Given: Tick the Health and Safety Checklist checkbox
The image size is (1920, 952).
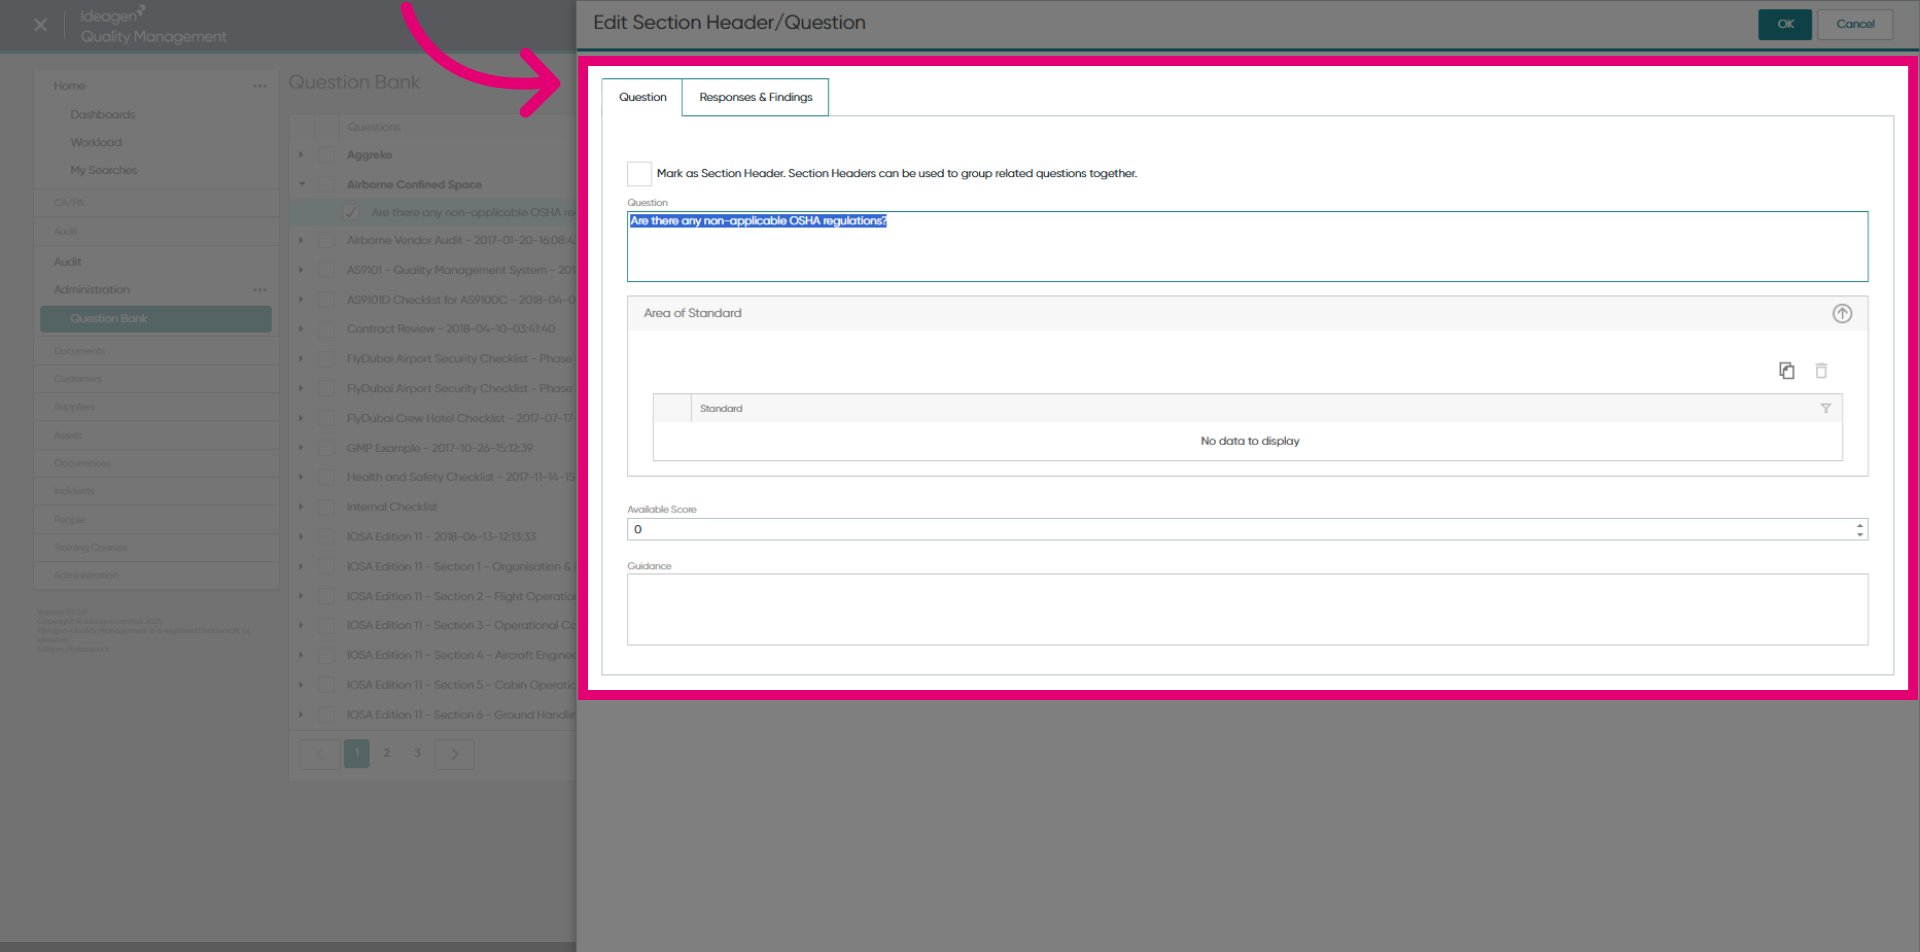Looking at the screenshot, I should pos(326,477).
